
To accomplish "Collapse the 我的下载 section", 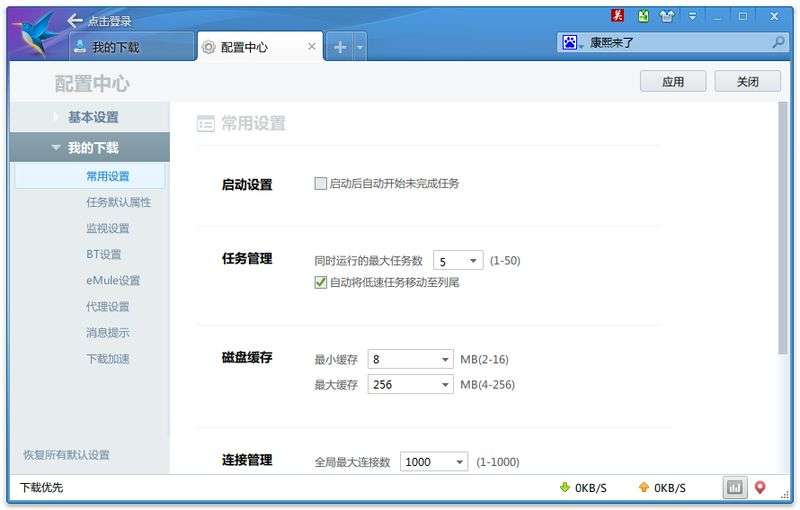I will [x=89, y=147].
